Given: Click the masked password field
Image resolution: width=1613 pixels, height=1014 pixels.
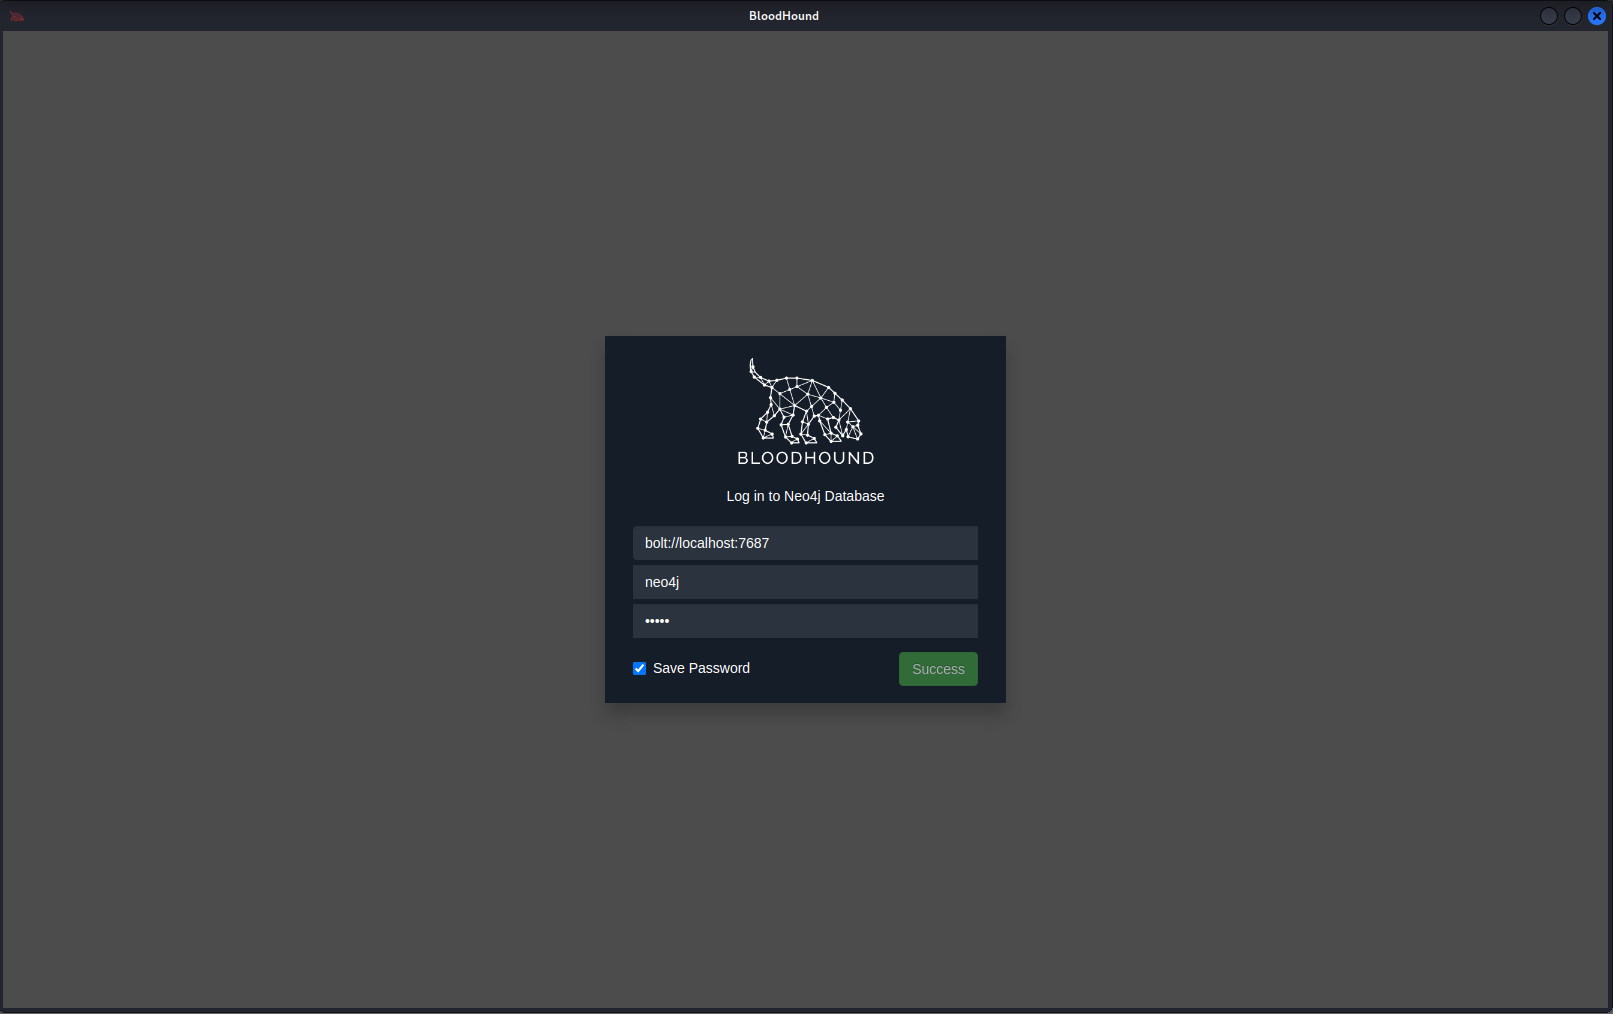Looking at the screenshot, I should [805, 621].
